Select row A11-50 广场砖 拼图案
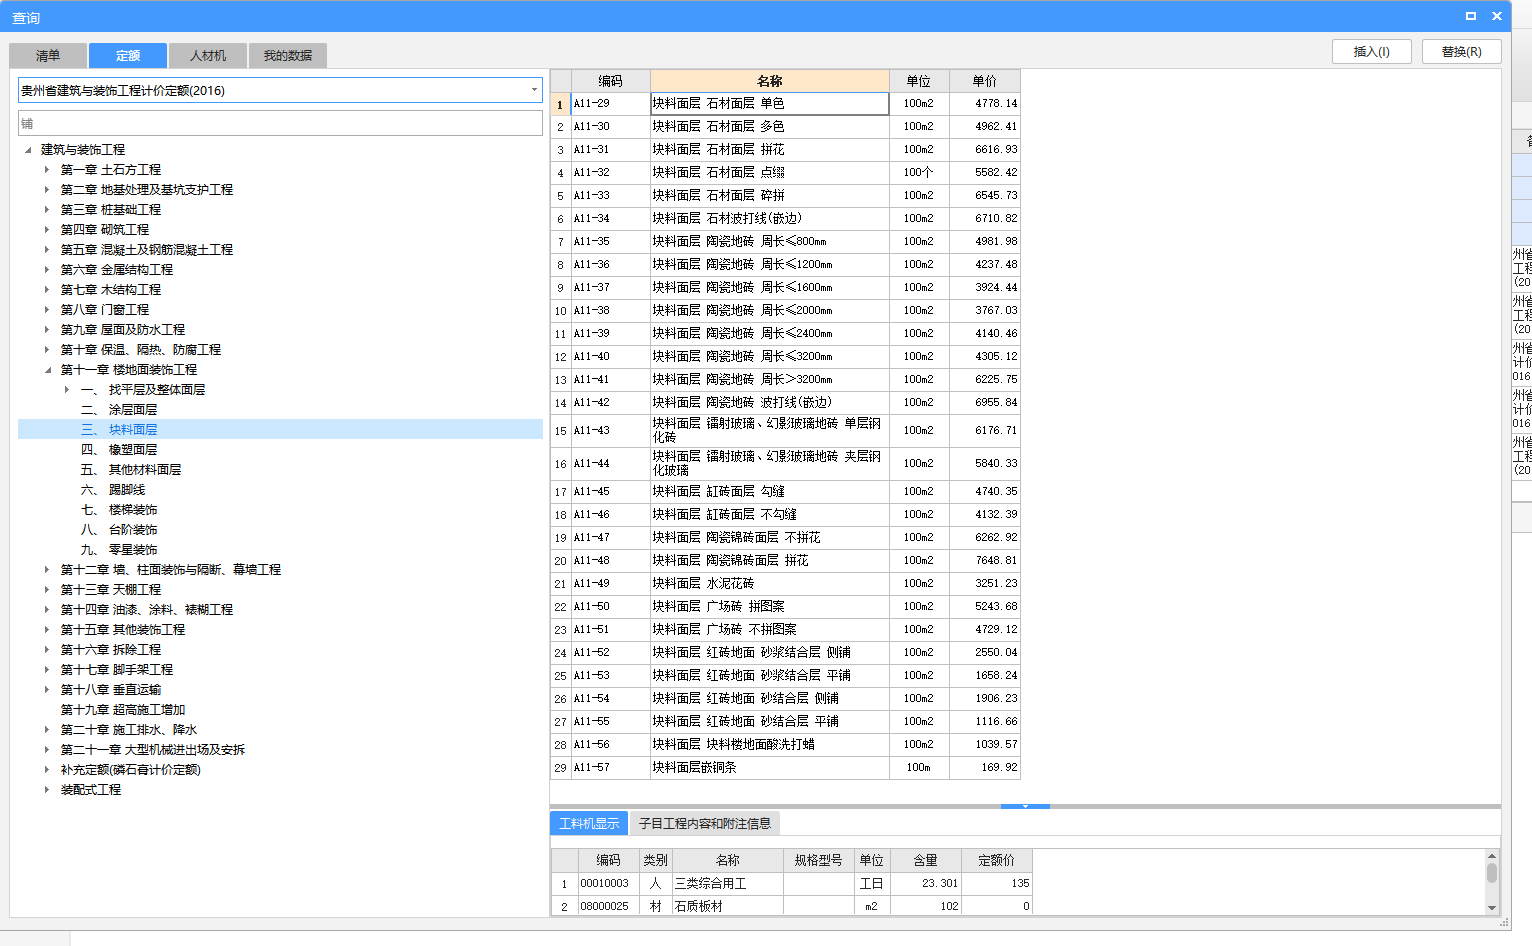The width and height of the screenshot is (1532, 946). tap(785, 607)
